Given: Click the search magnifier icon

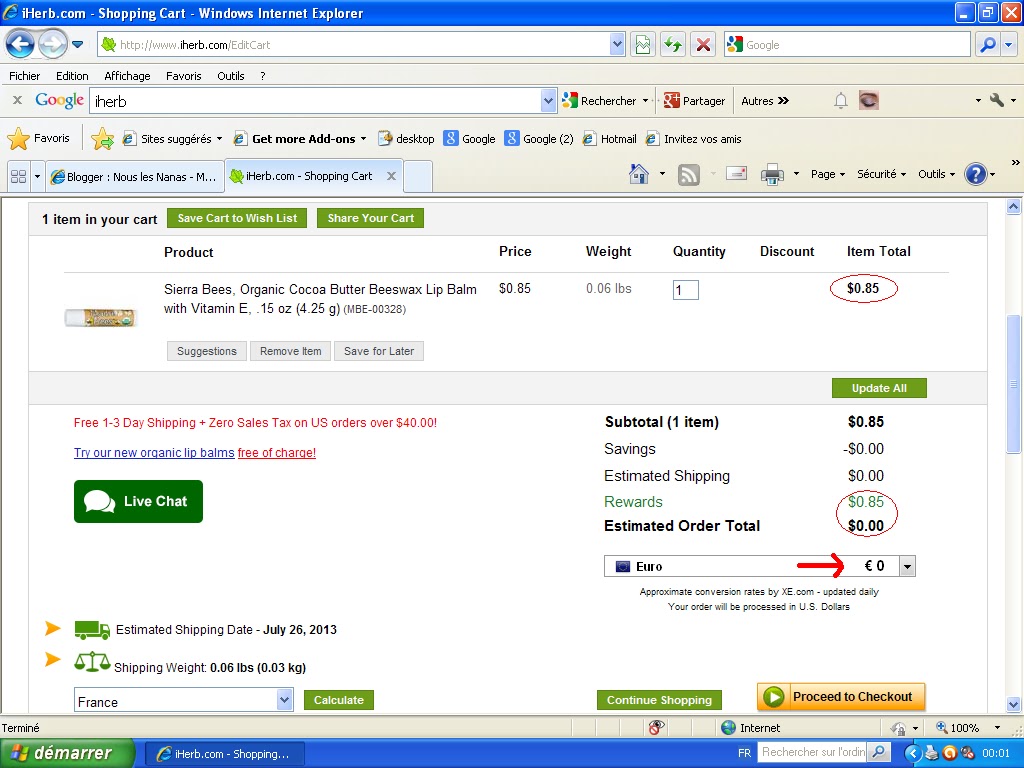Looking at the screenshot, I should point(988,44).
